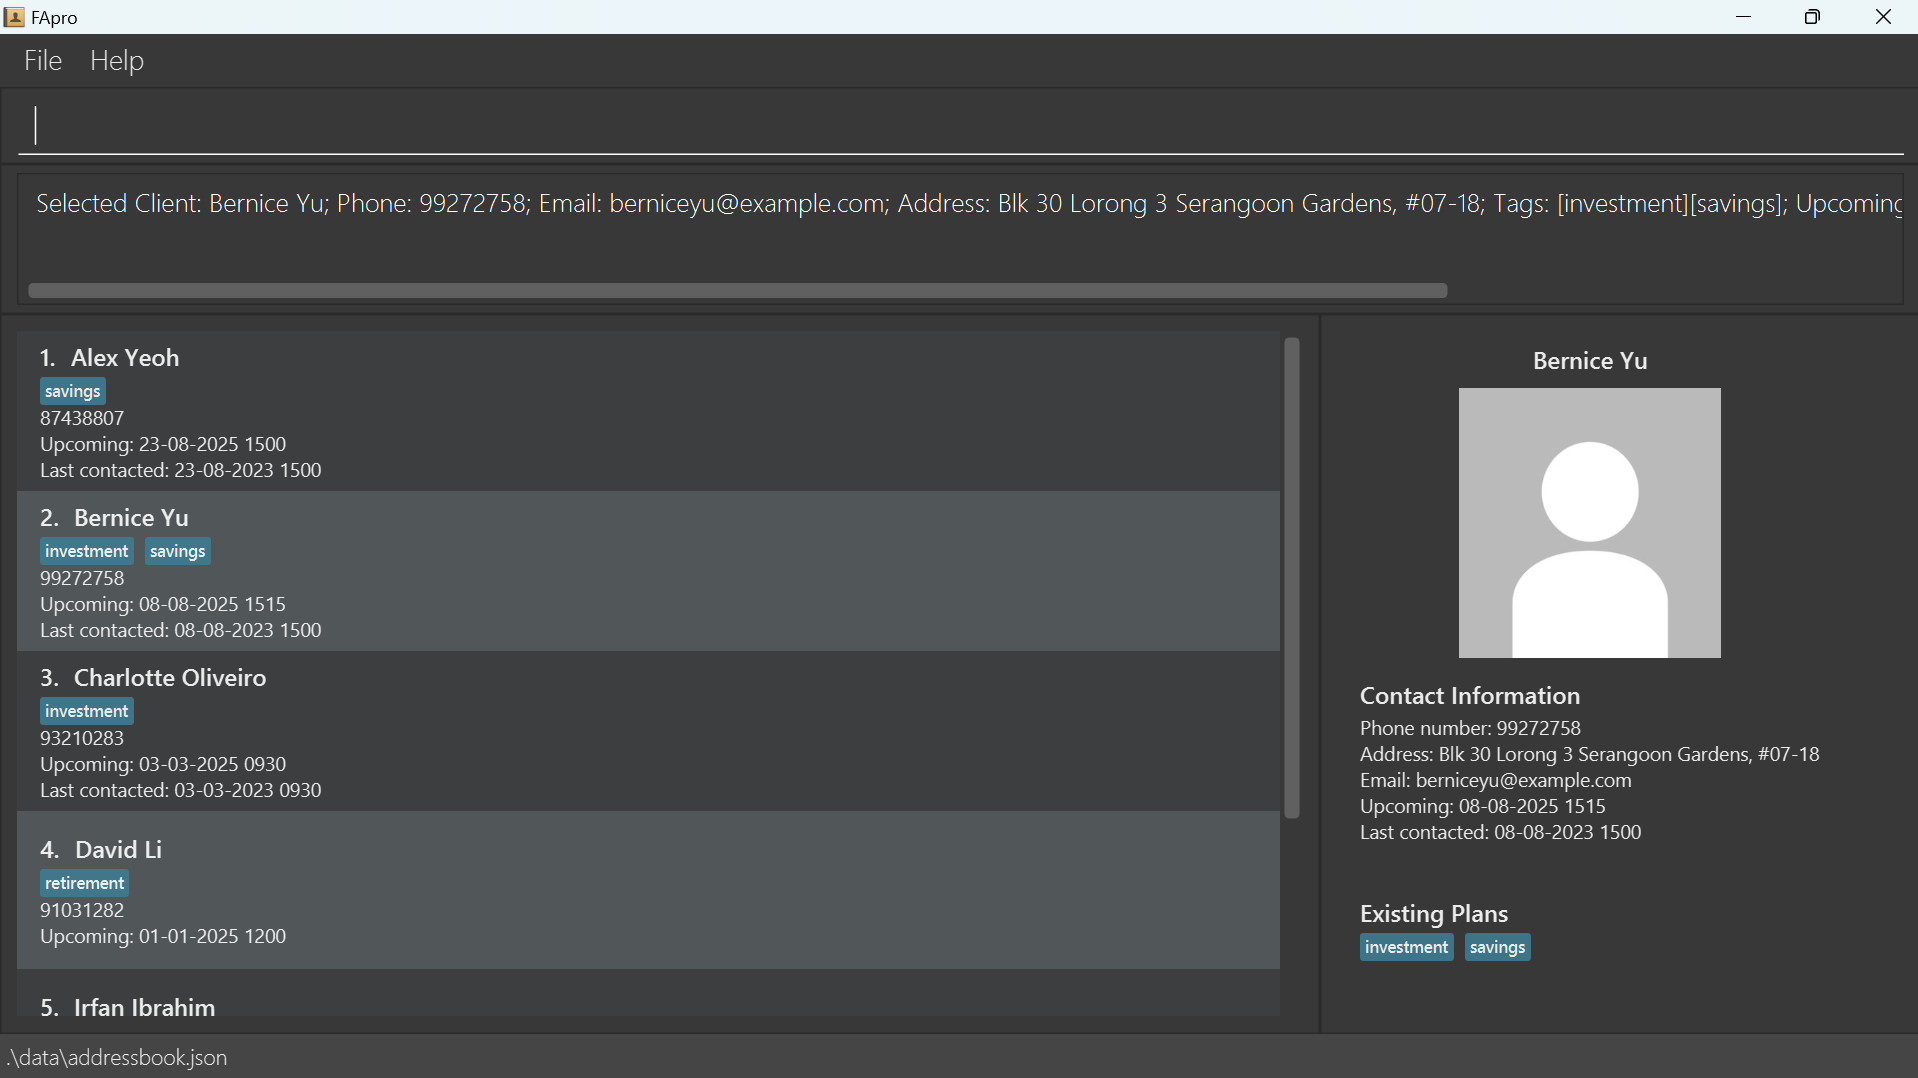The height and width of the screenshot is (1078, 1918).
Task: Click investment tag in Bernice Yu list entry
Action: pyautogui.click(x=87, y=552)
